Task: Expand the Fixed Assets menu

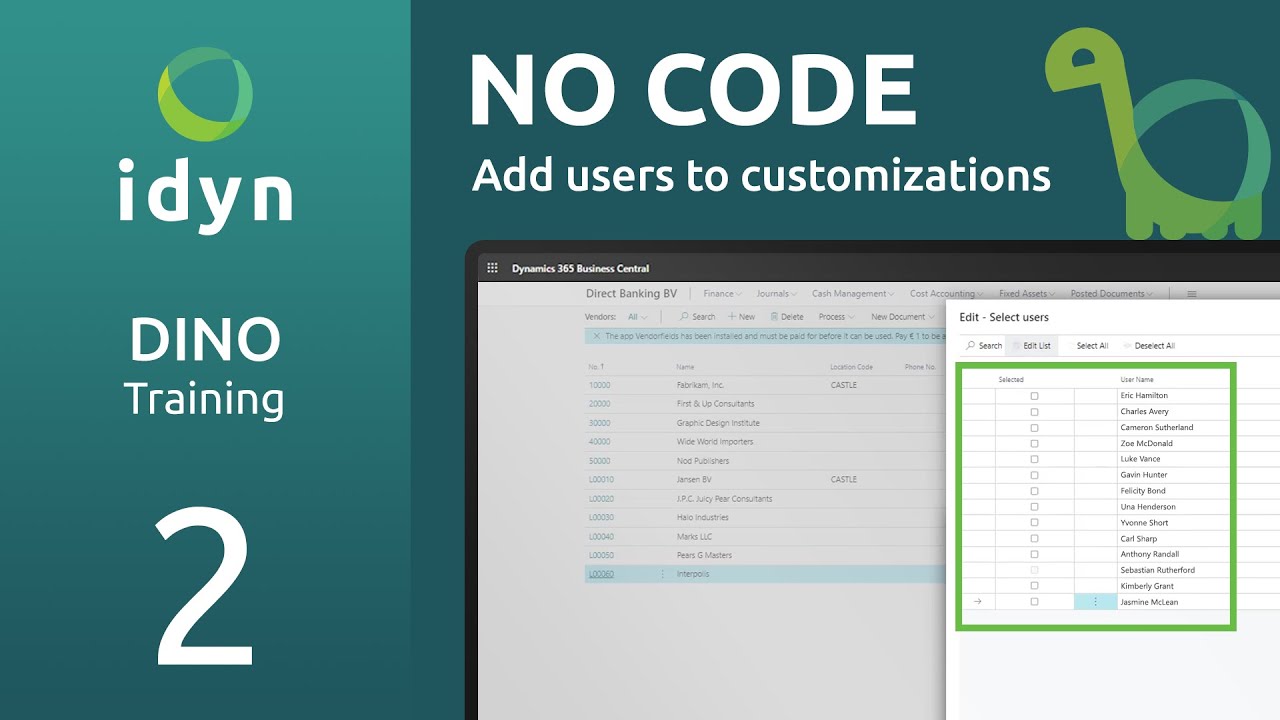Action: pos(1026,294)
